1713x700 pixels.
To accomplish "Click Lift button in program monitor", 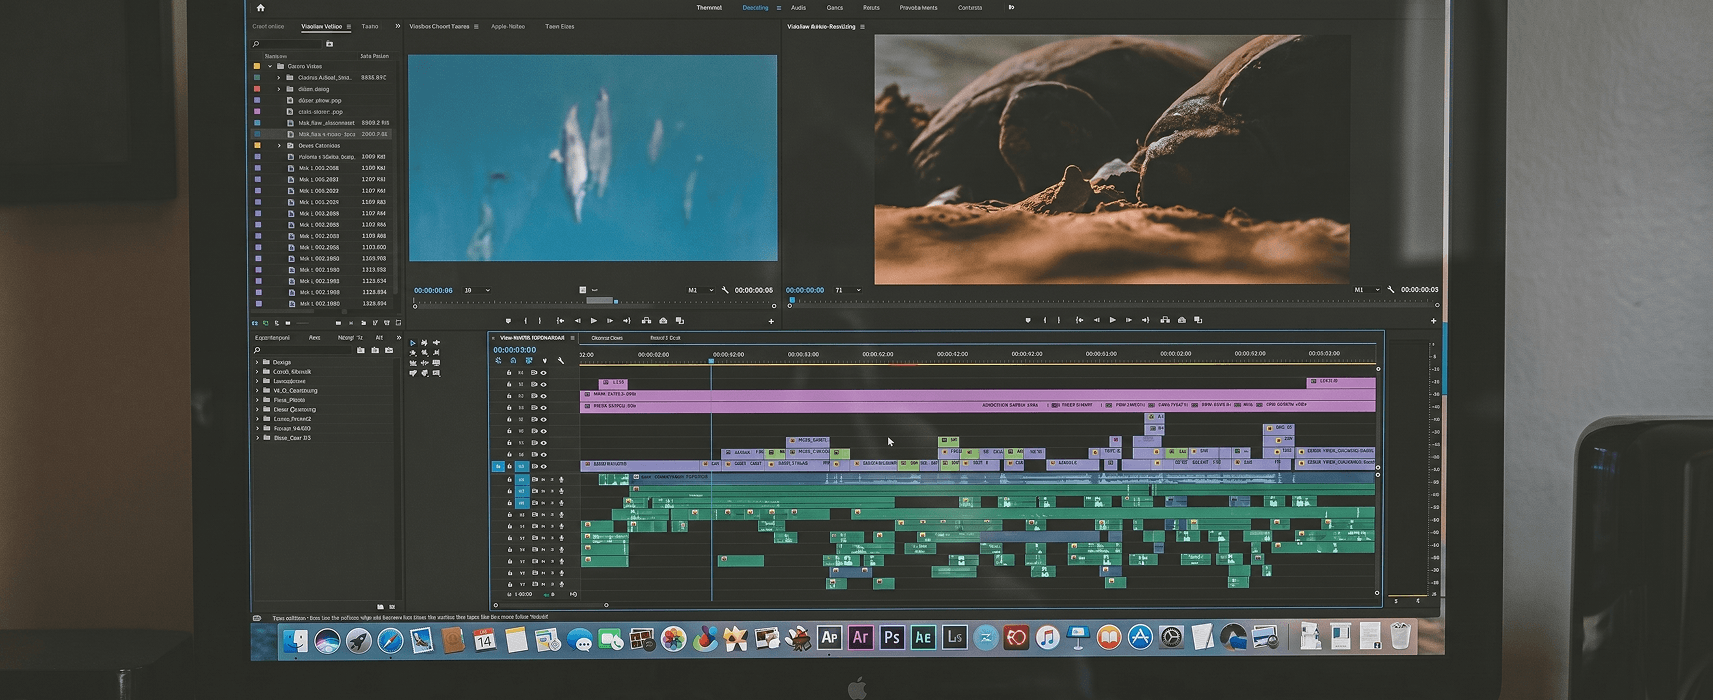I will (1165, 320).
